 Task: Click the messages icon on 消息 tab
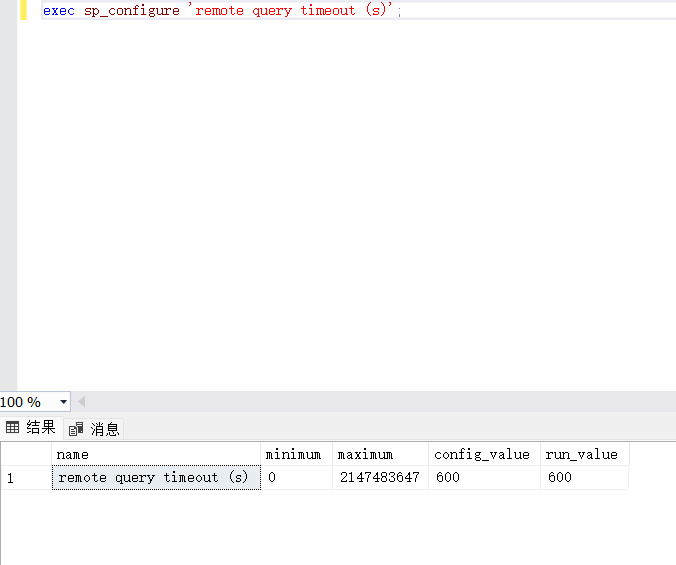(x=76, y=429)
